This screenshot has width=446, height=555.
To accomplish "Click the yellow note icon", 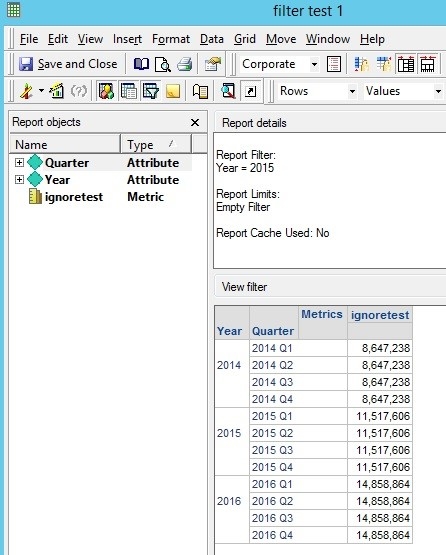I will [173, 91].
